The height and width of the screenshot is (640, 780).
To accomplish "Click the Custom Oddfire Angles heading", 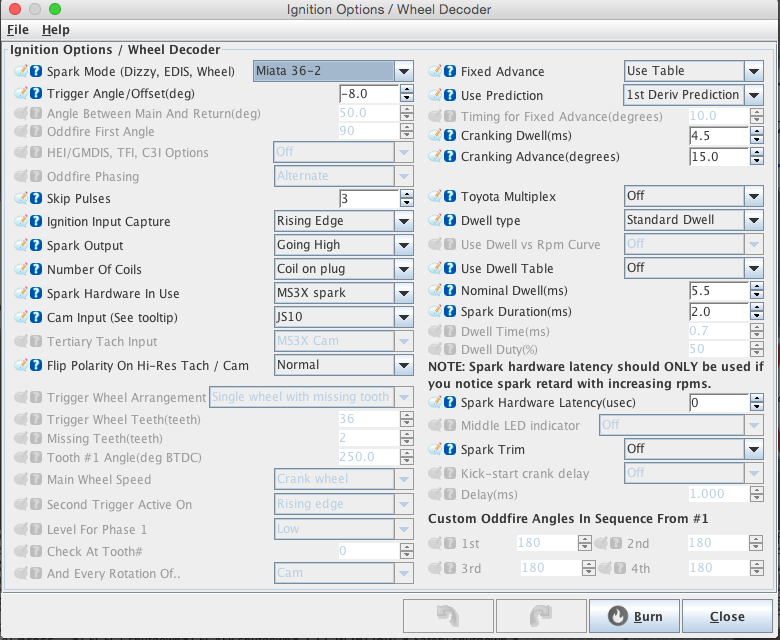I will click(568, 519).
